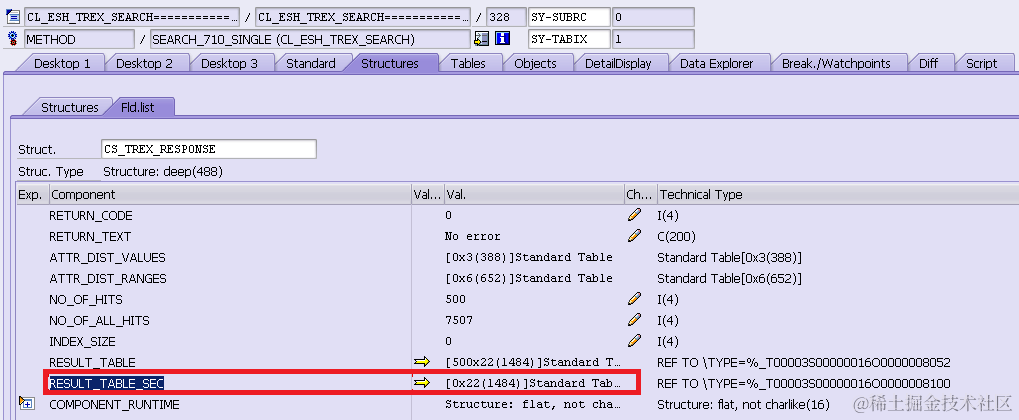
Task: Click the source program icon at top left
Action: (12, 17)
